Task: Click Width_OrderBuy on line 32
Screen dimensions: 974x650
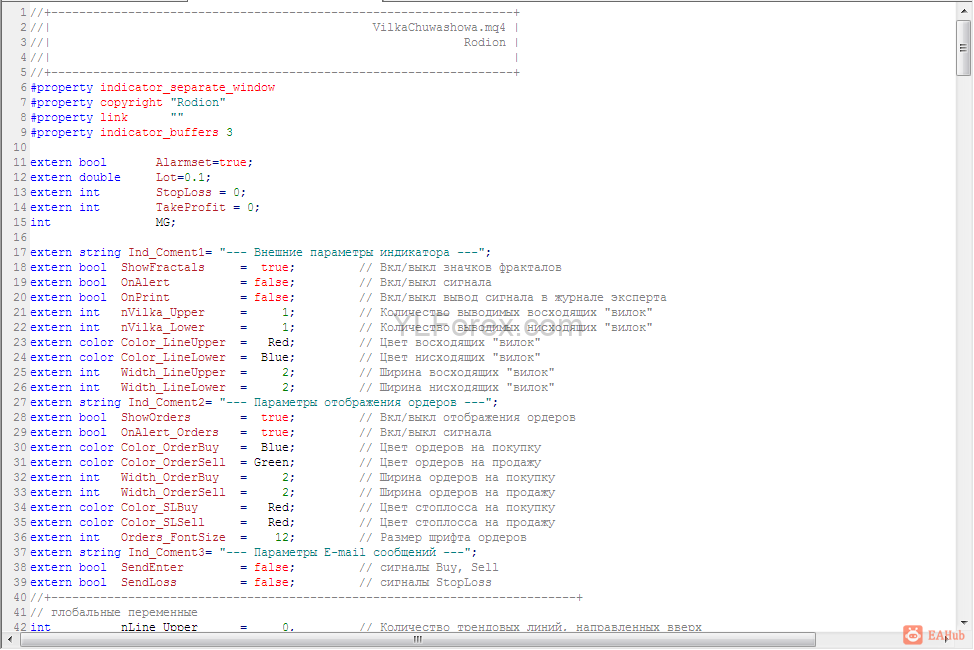Action: pos(170,477)
